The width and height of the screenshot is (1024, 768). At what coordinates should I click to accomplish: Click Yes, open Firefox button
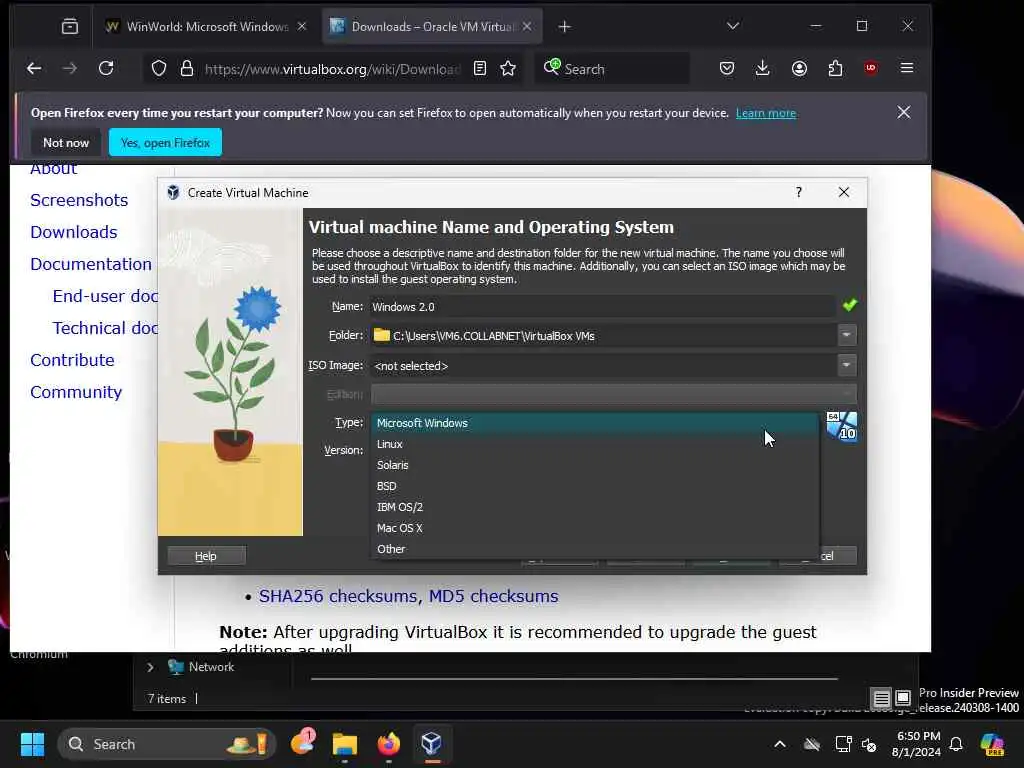[165, 142]
